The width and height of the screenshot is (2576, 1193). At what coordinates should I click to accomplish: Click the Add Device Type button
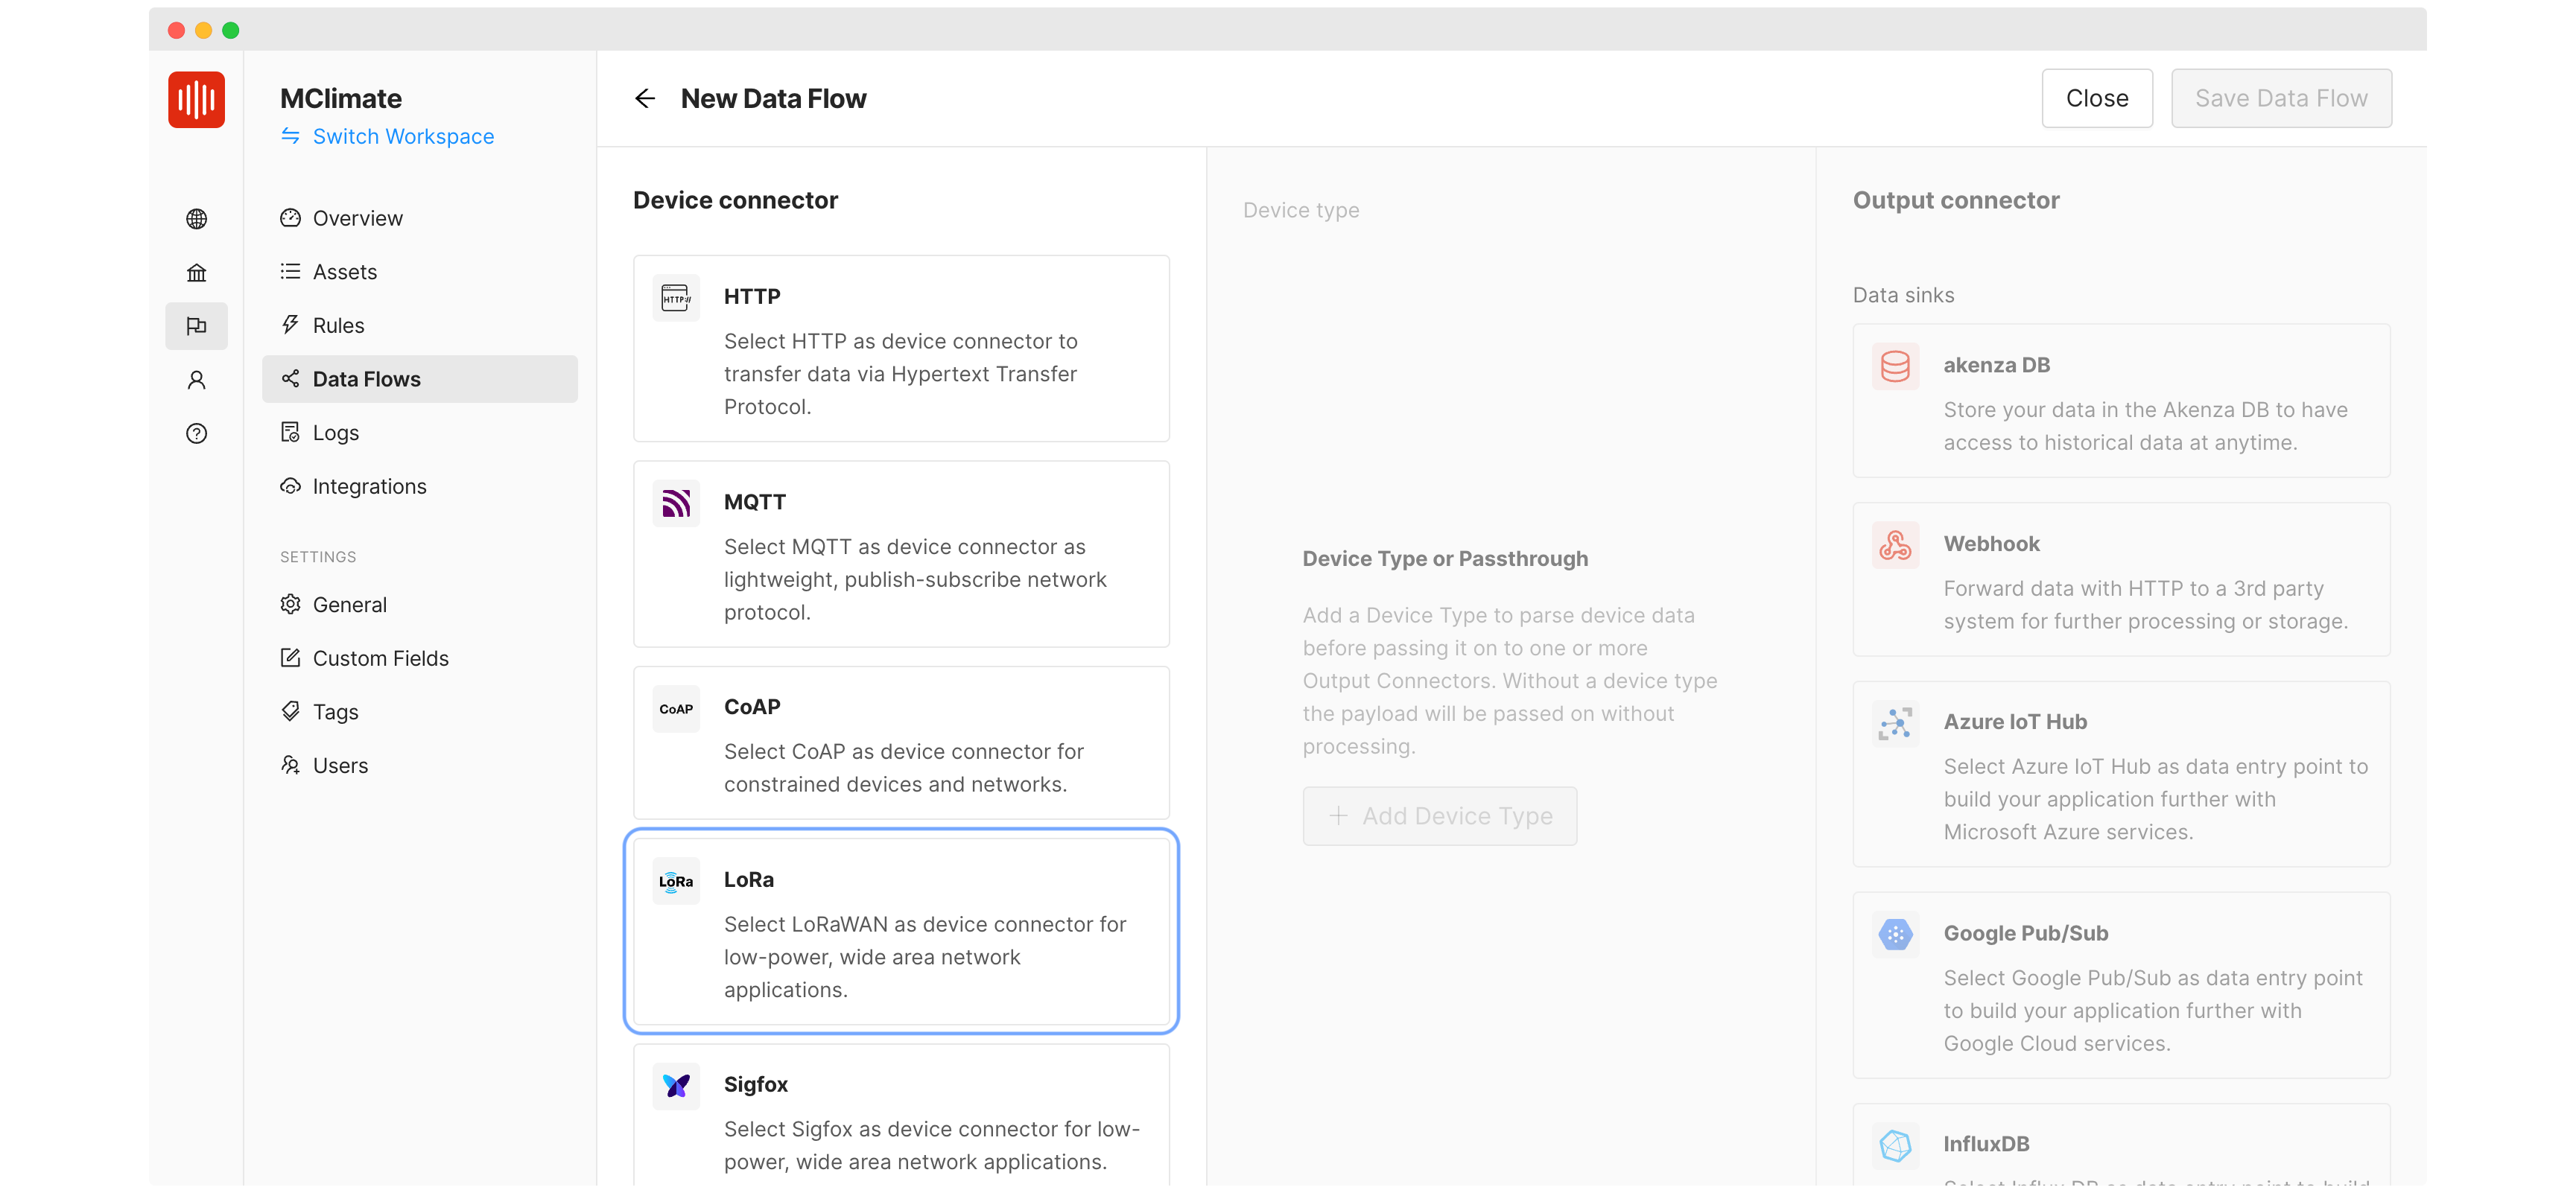point(1439,816)
